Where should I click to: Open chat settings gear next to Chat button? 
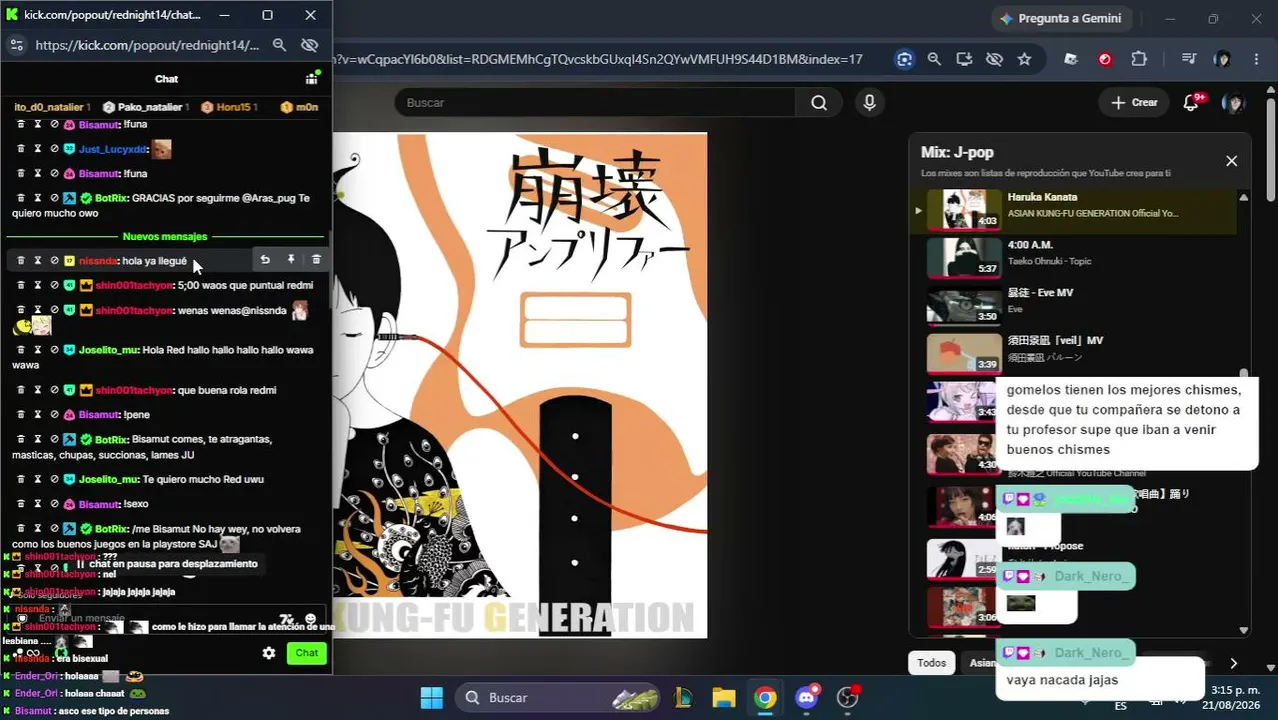[x=269, y=653]
